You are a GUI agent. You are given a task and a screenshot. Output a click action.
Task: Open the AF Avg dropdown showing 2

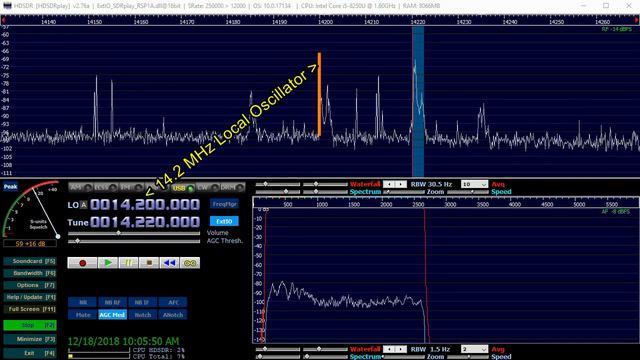pyautogui.click(x=474, y=349)
